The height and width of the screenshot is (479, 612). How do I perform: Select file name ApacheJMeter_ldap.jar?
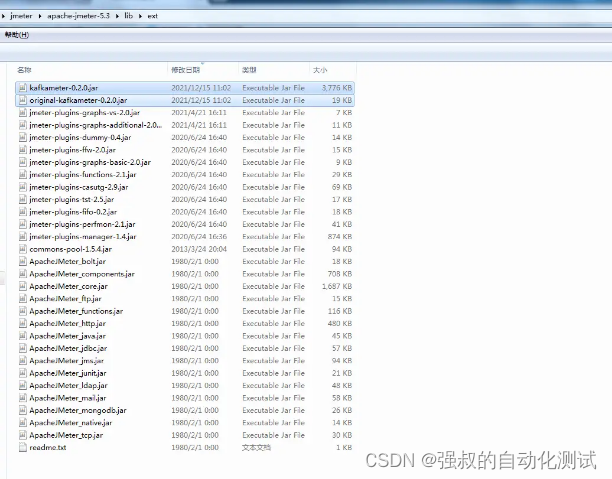tap(68, 385)
